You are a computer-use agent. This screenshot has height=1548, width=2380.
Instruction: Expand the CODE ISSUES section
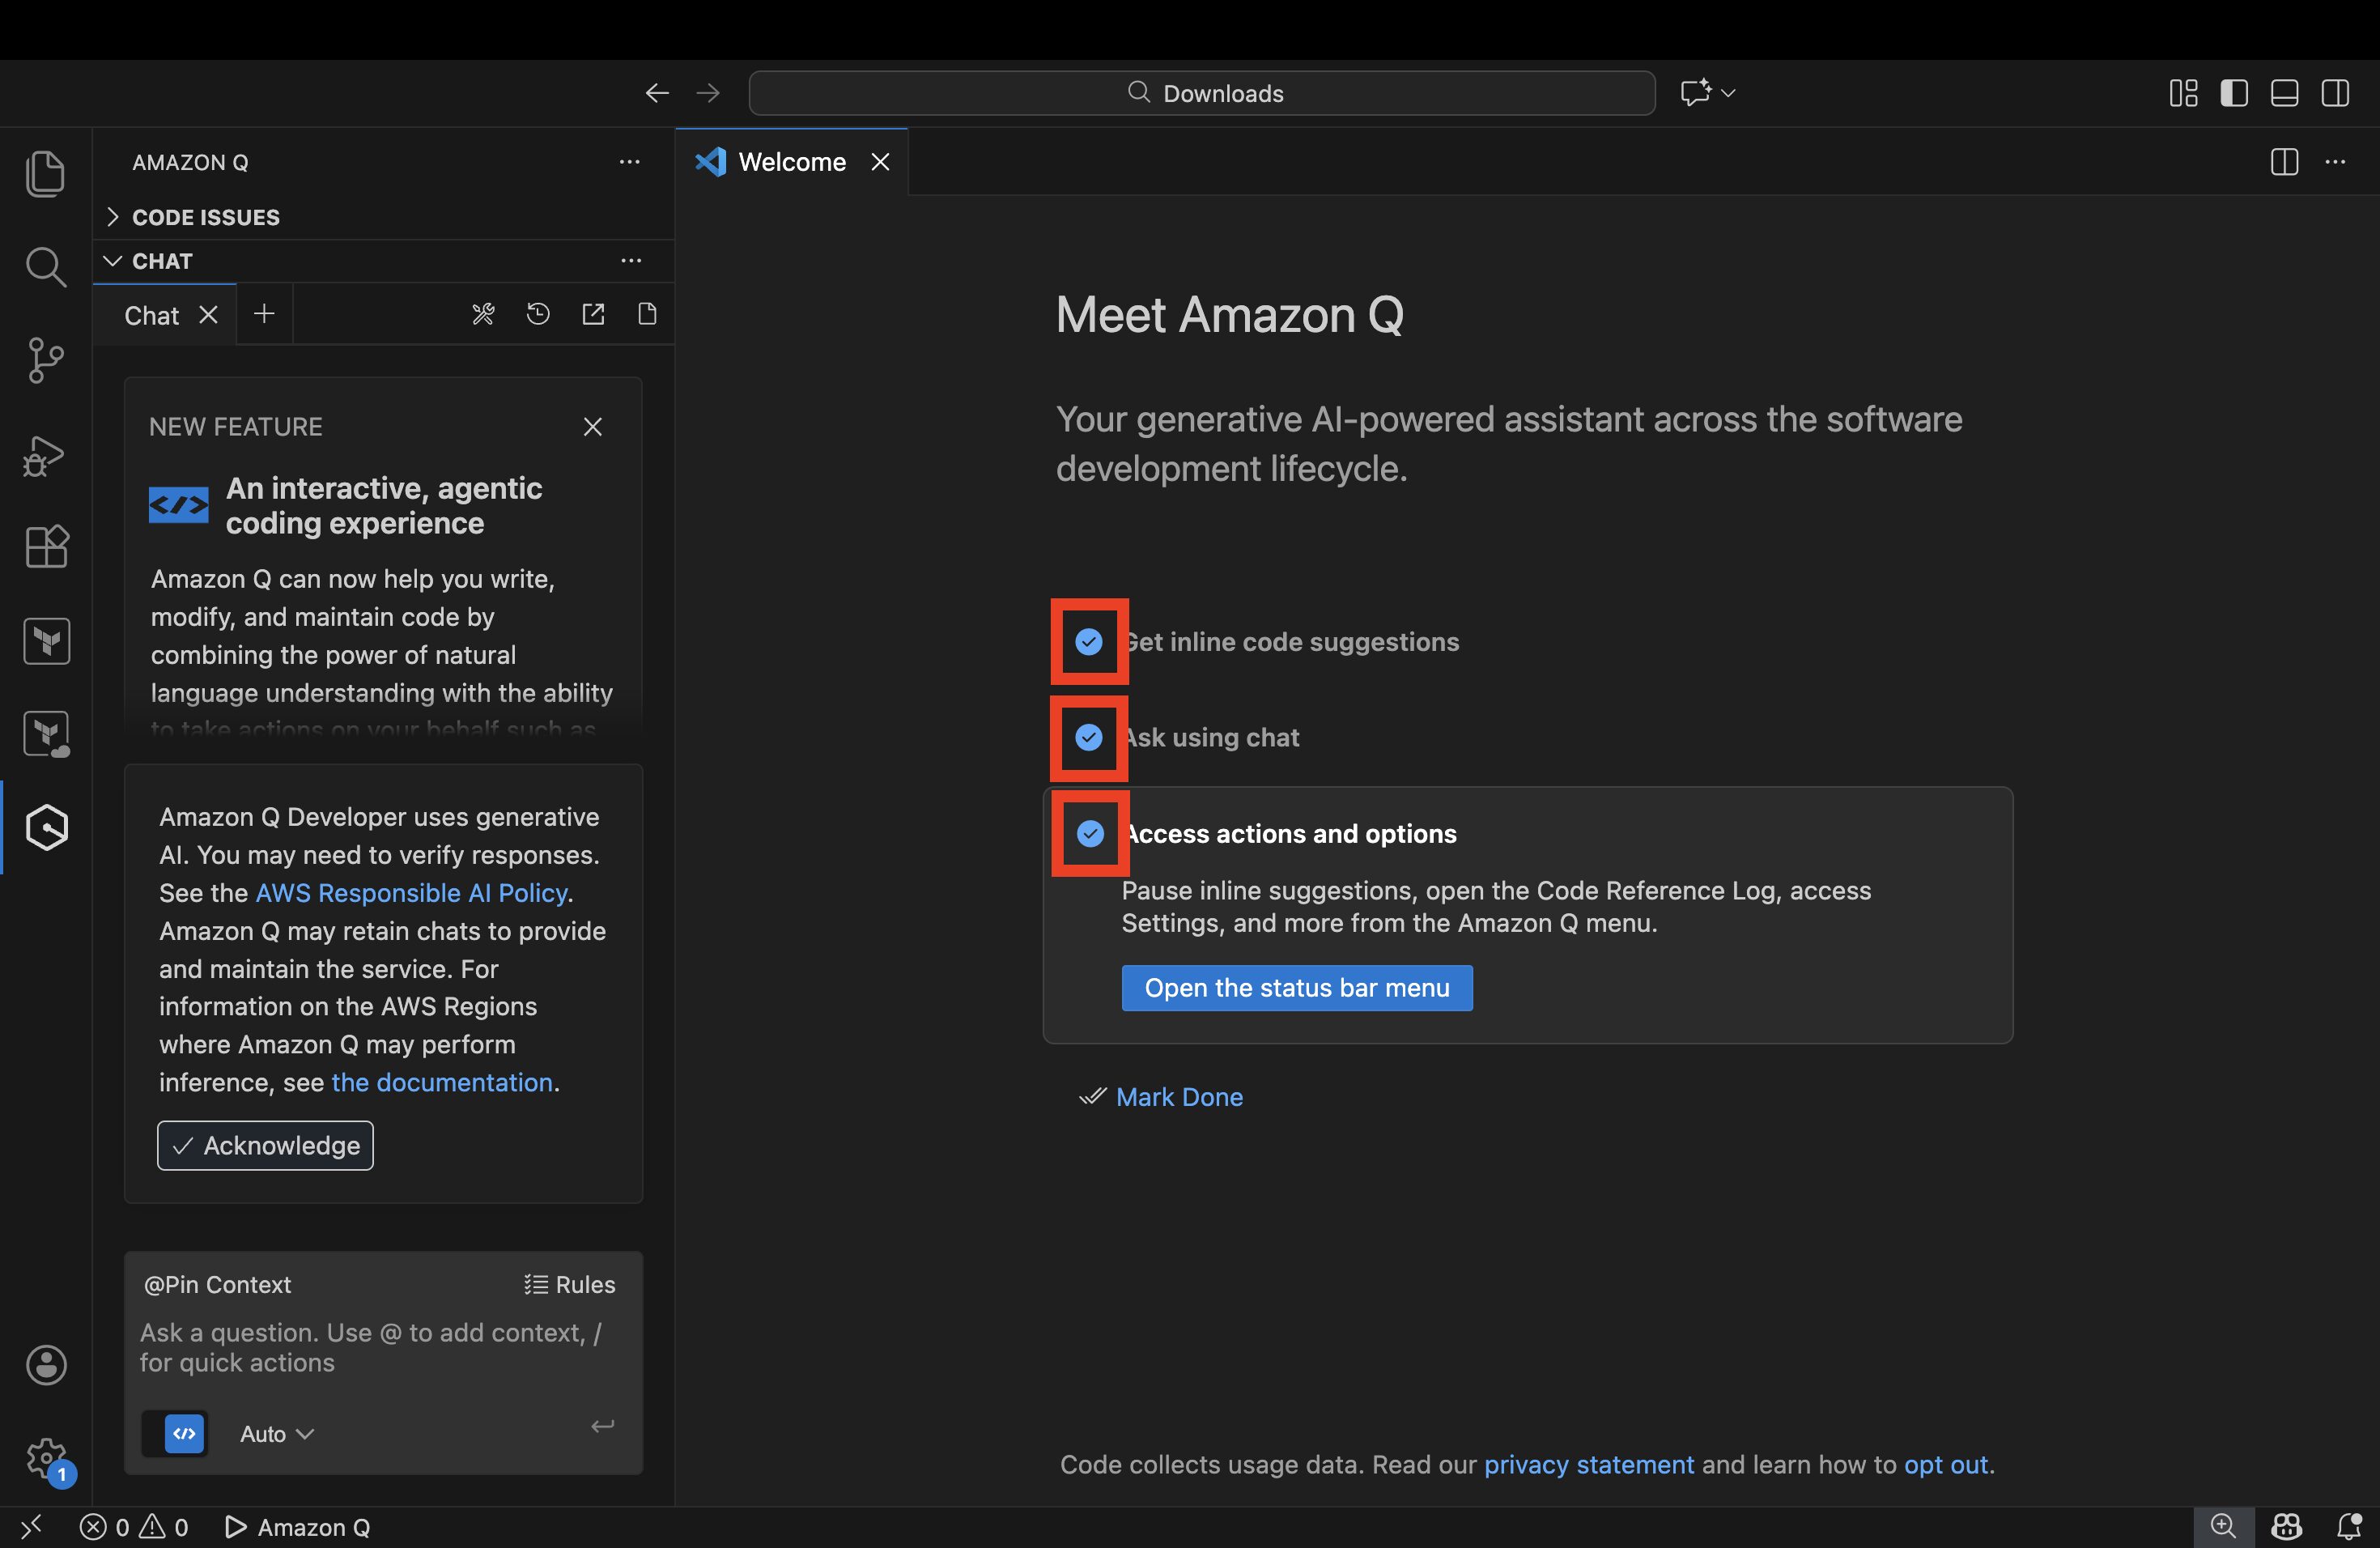[x=205, y=217]
